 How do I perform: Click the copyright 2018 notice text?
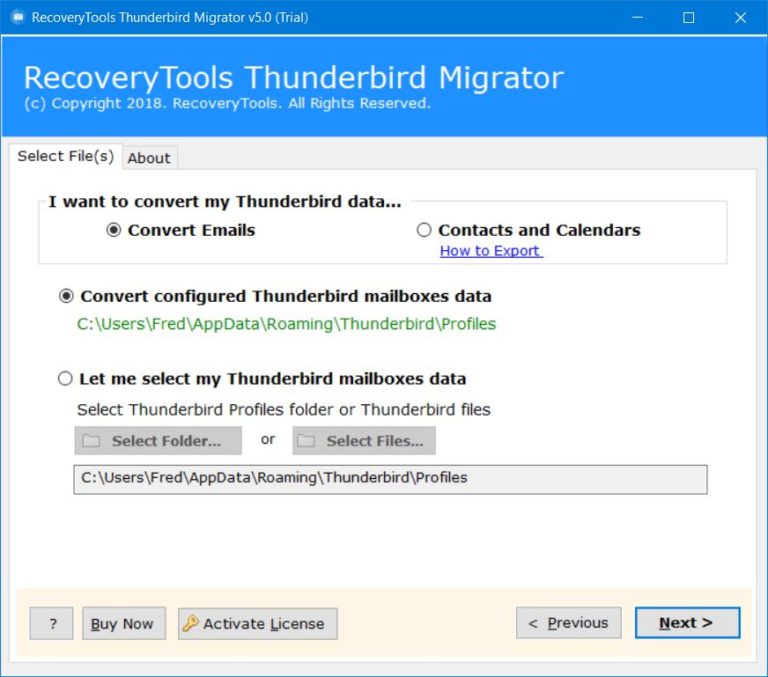click(x=227, y=103)
